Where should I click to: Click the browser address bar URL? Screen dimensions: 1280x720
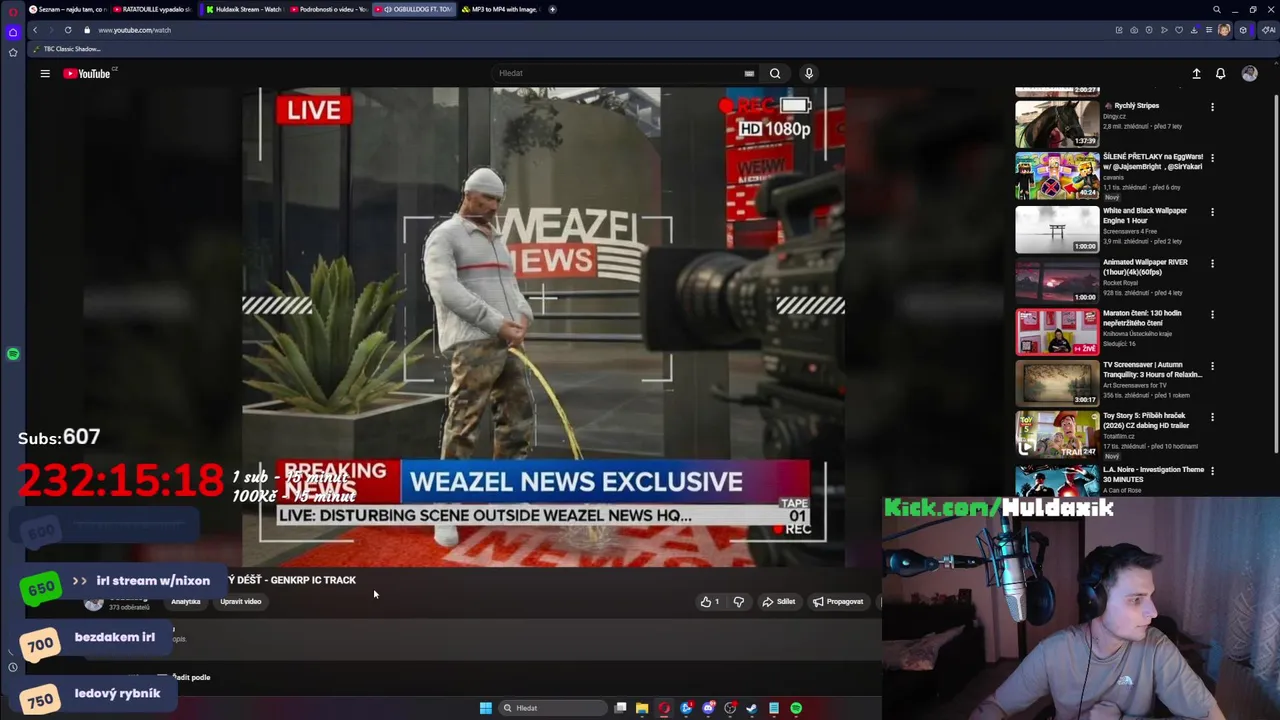135,30
